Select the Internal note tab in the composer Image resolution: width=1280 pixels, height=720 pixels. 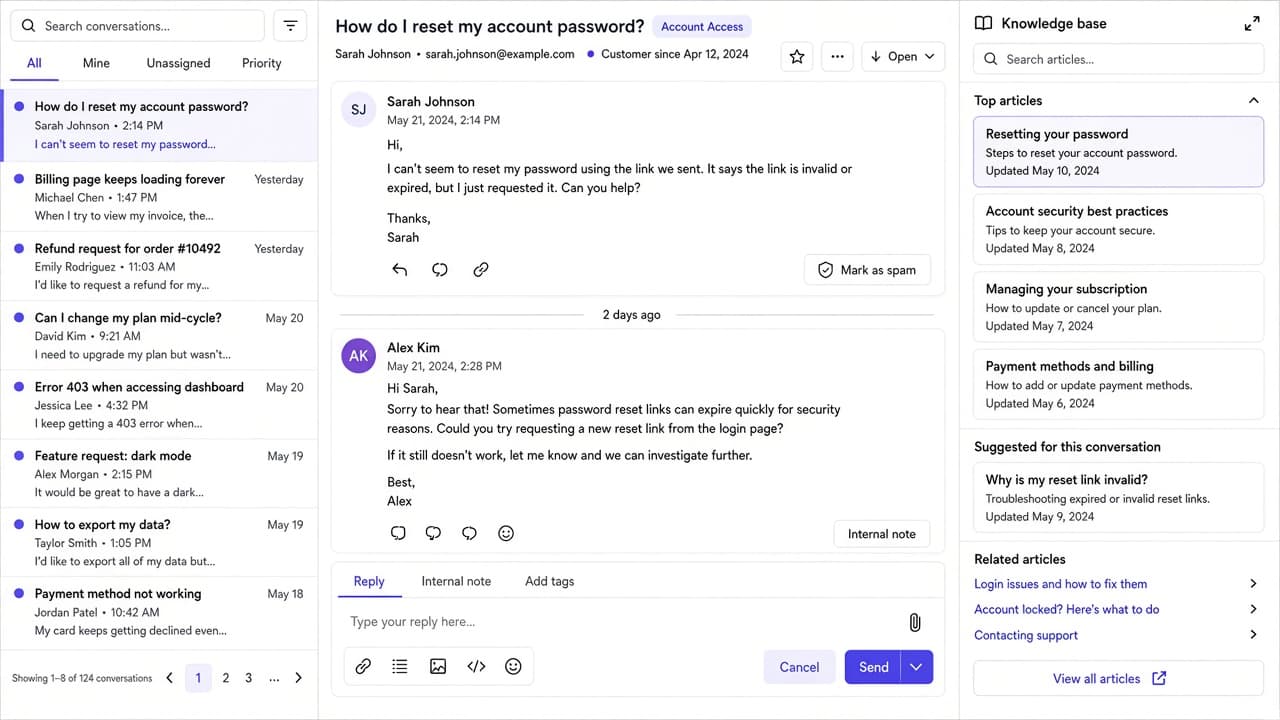pos(456,581)
